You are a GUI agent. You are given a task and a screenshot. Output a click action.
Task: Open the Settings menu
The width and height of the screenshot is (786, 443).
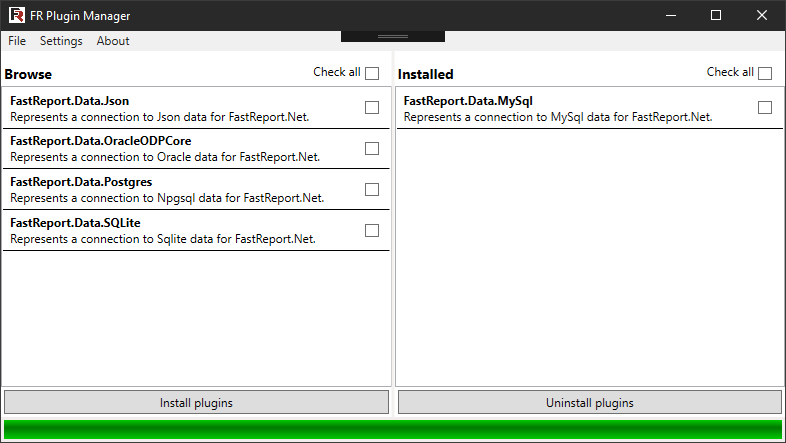coord(61,41)
